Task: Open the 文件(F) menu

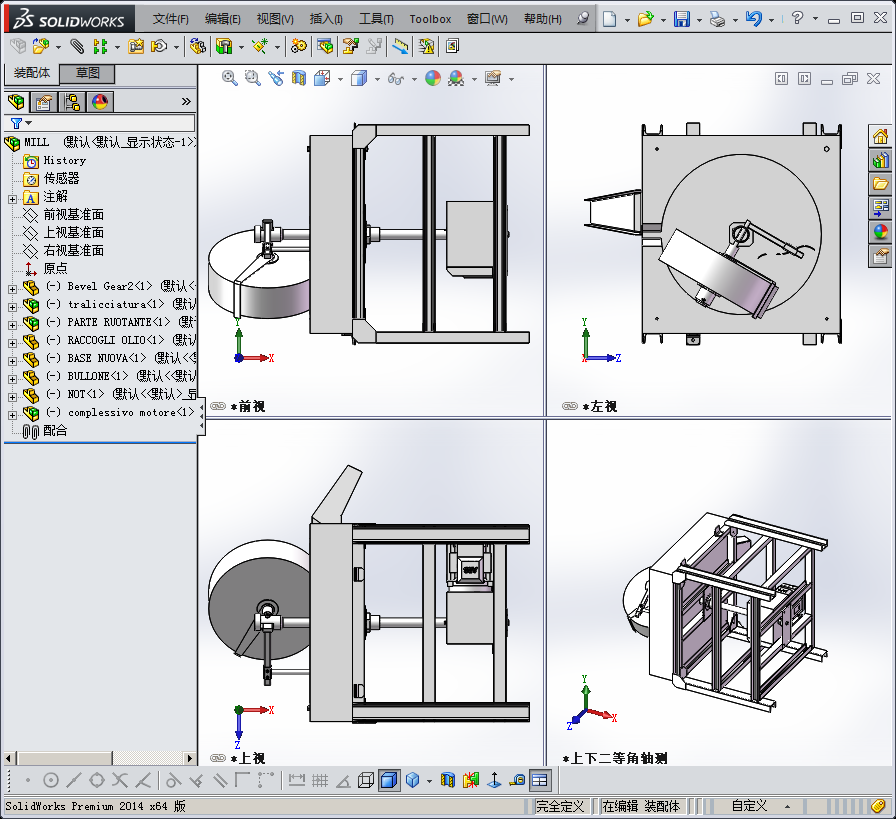Action: coord(170,19)
